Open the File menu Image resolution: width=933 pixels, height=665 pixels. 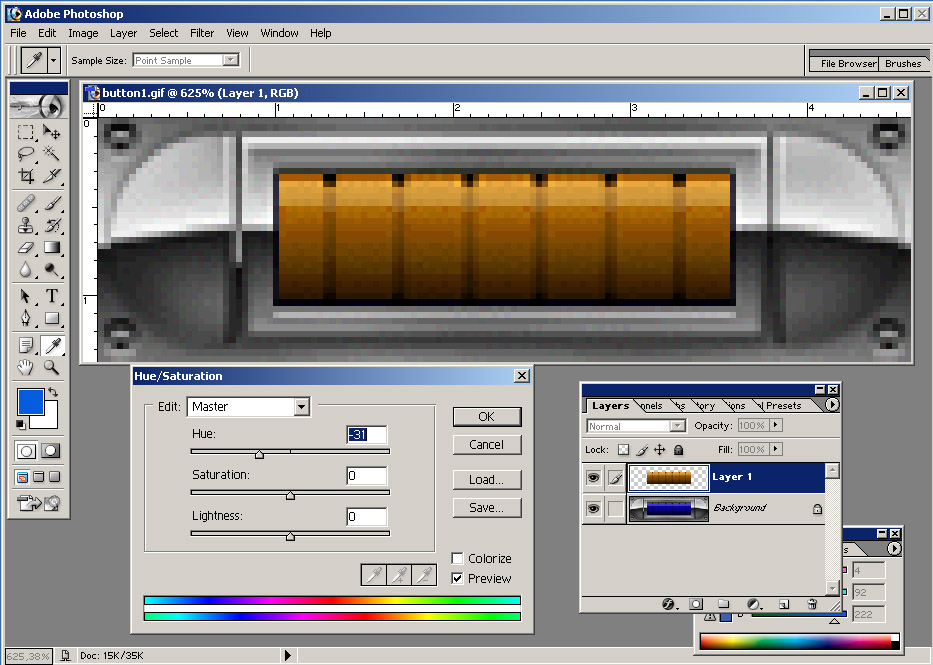(x=18, y=33)
